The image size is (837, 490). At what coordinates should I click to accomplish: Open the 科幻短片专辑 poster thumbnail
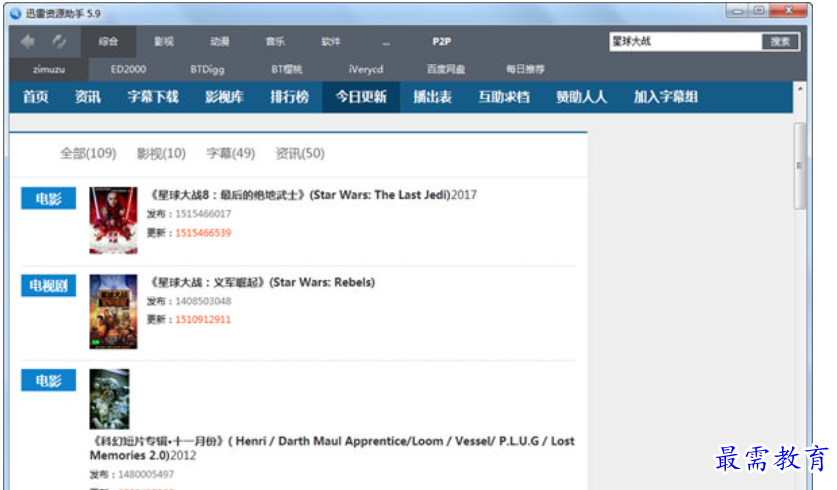tap(109, 399)
